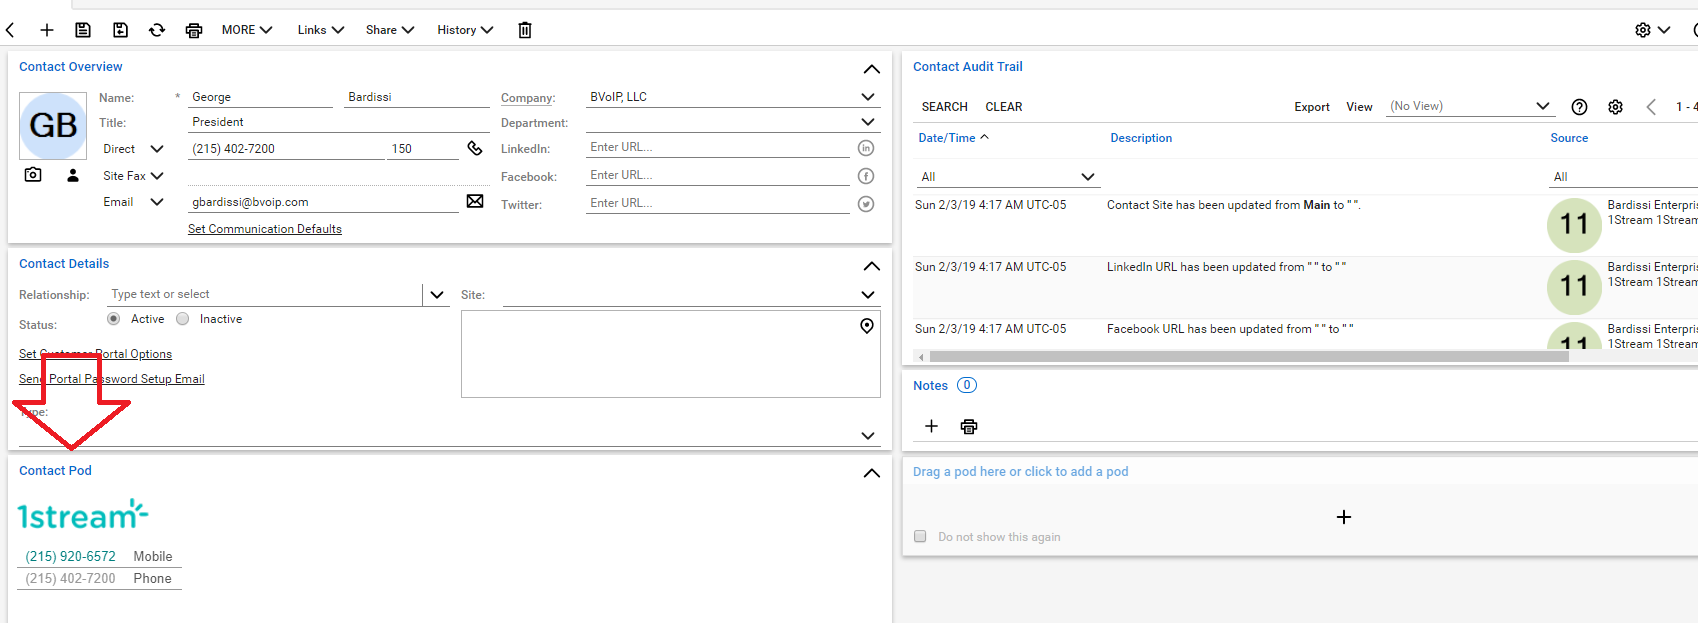Open the History menu
Screen dimensions: 1698x623
click(x=465, y=30)
